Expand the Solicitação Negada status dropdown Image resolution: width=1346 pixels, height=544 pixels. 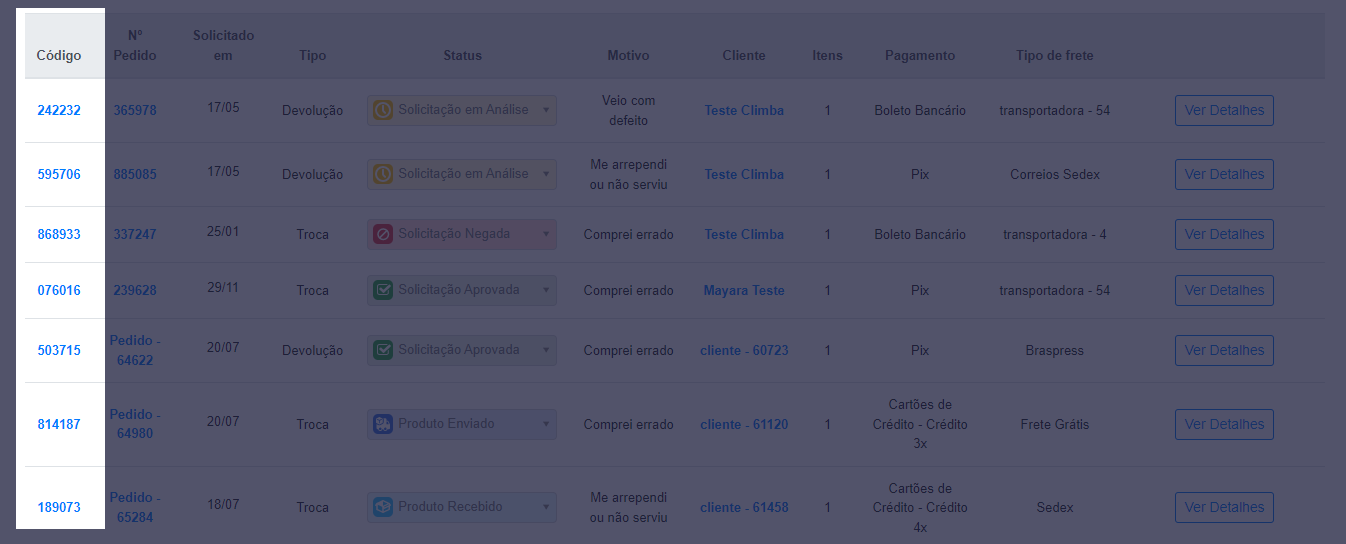pyautogui.click(x=462, y=234)
